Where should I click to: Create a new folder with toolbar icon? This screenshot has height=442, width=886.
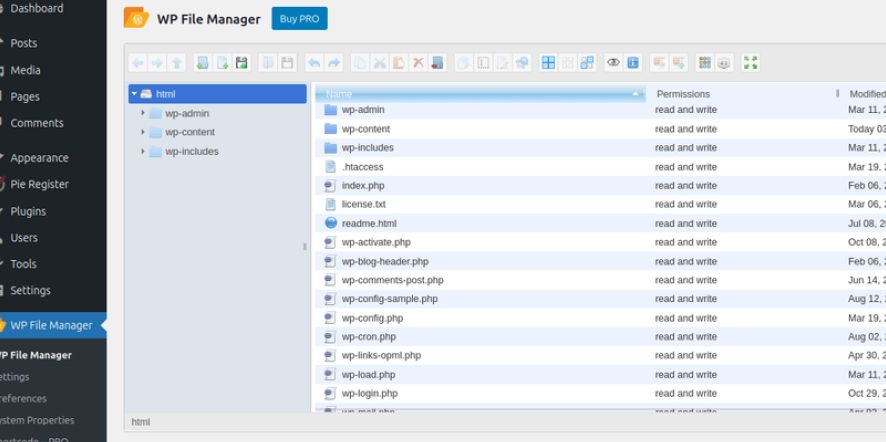tap(203, 63)
